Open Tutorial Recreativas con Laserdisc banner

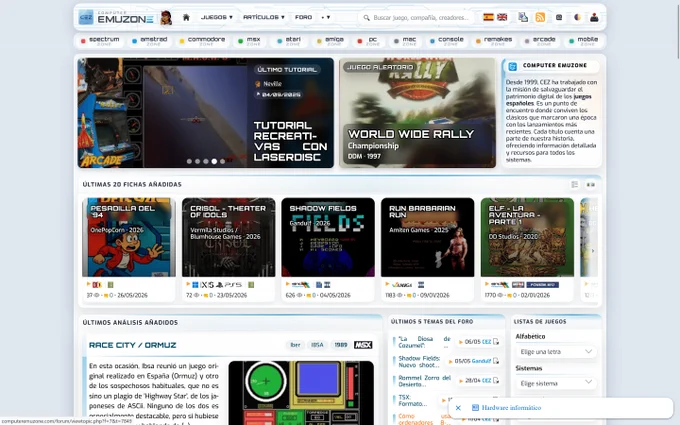click(x=206, y=113)
